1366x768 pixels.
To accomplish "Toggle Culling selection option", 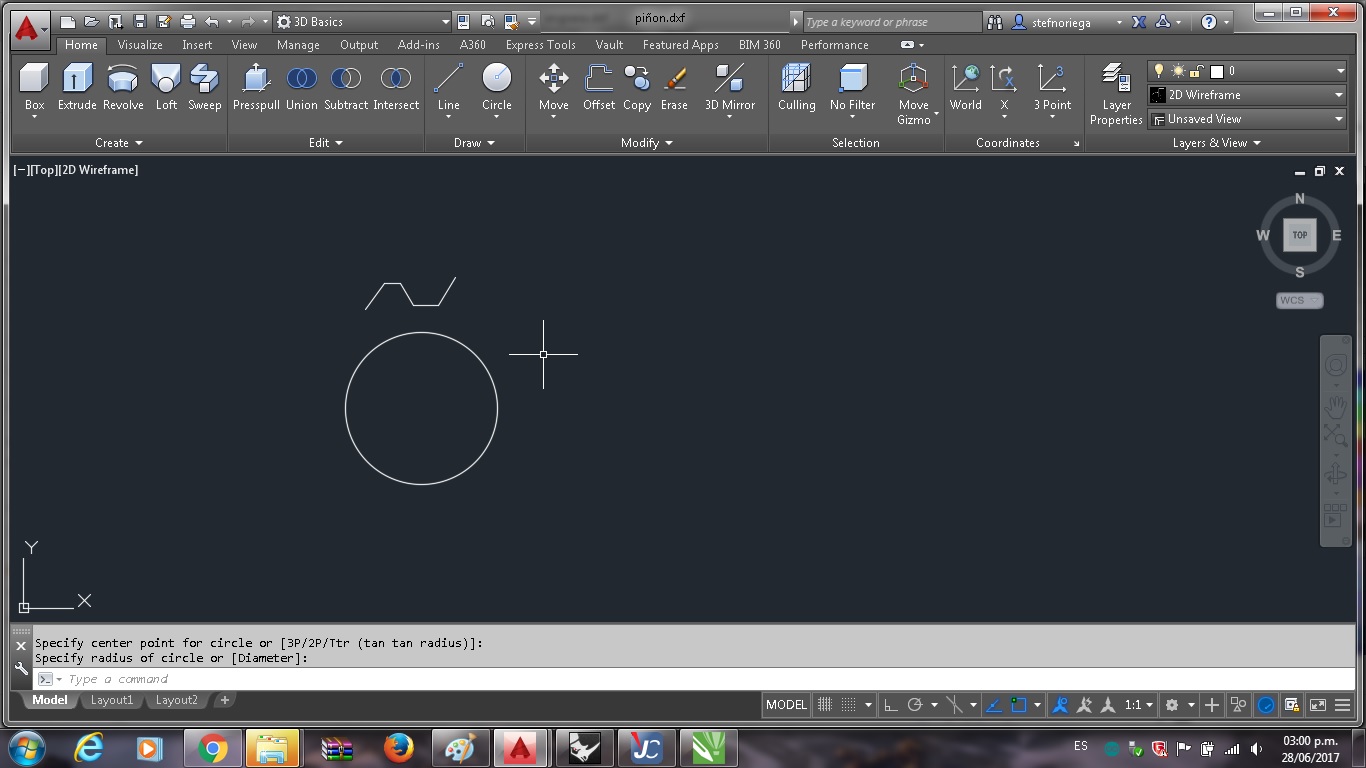I will point(797,88).
